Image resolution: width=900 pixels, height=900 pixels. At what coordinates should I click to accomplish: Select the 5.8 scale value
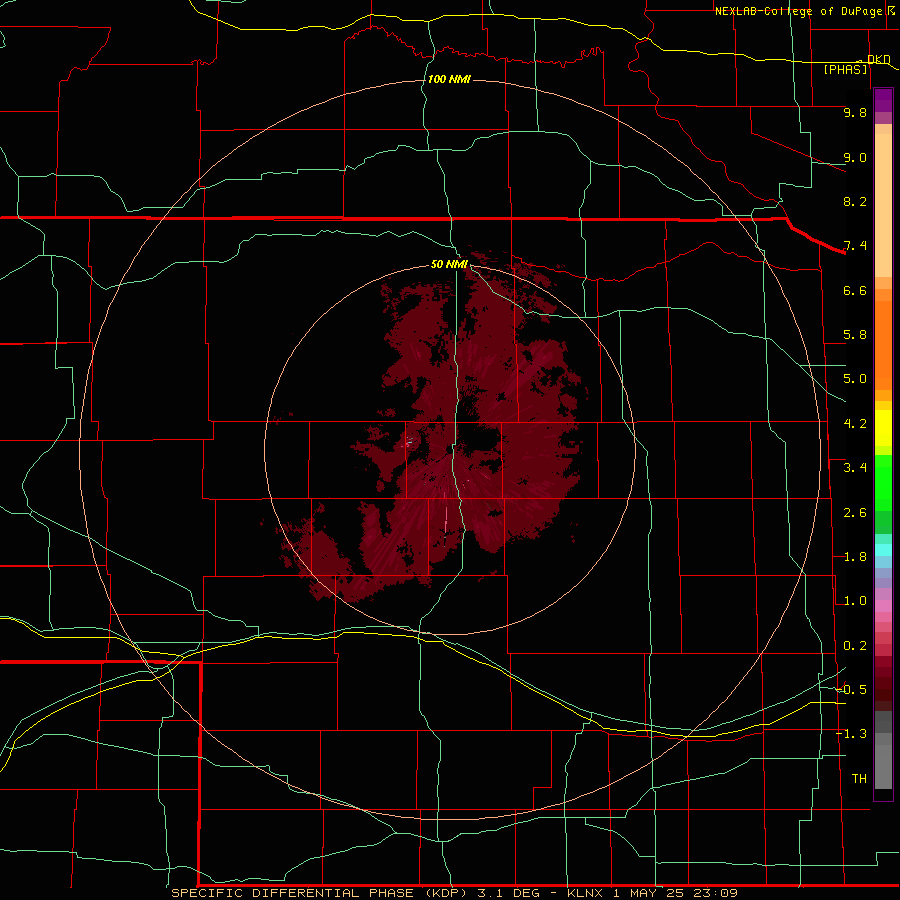(x=855, y=335)
